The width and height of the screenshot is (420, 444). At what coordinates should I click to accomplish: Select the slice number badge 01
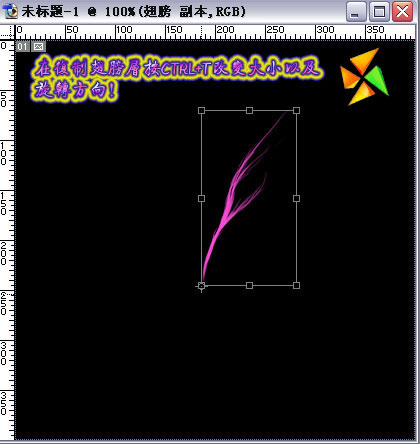pyautogui.click(x=23, y=46)
